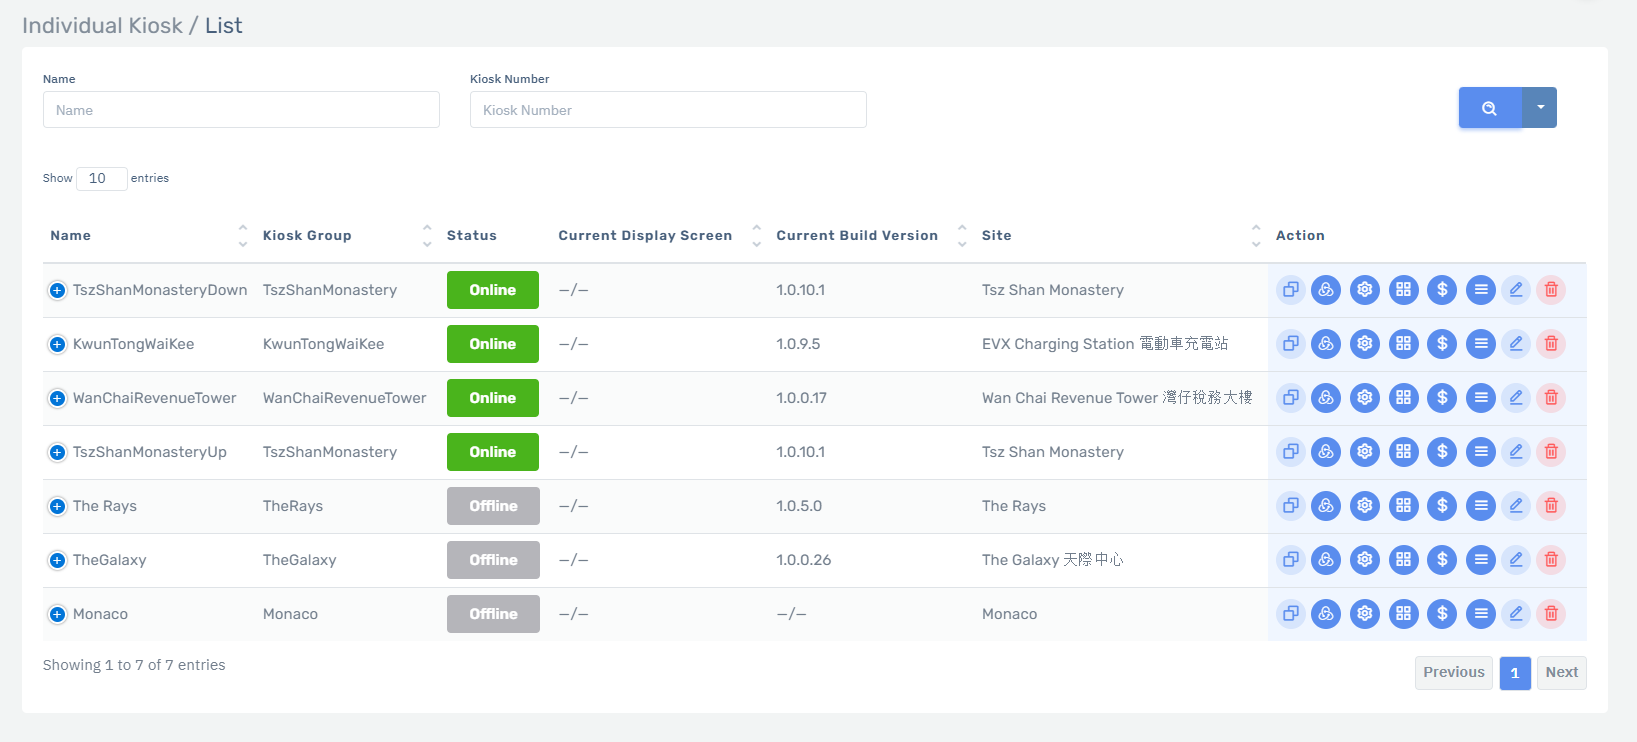This screenshot has height=742, width=1637.
Task: Sort table by Name column
Action: 148,236
